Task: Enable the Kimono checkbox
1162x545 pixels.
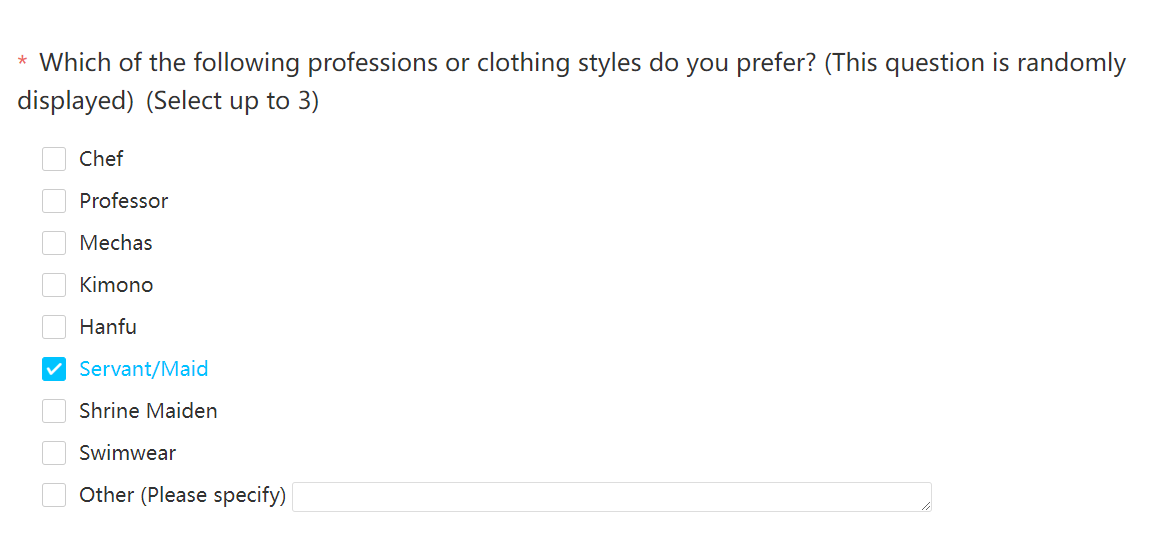Action: [54, 285]
